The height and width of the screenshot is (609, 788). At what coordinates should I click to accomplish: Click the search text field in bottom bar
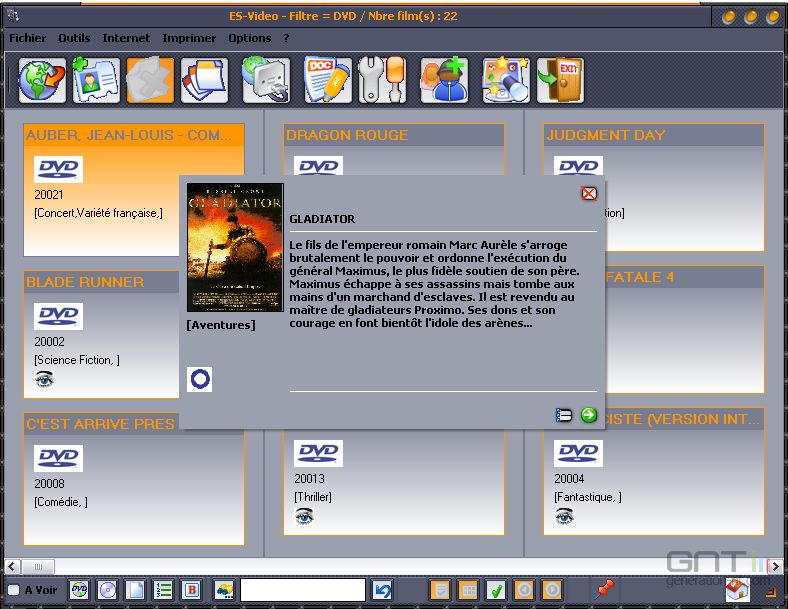(x=303, y=590)
